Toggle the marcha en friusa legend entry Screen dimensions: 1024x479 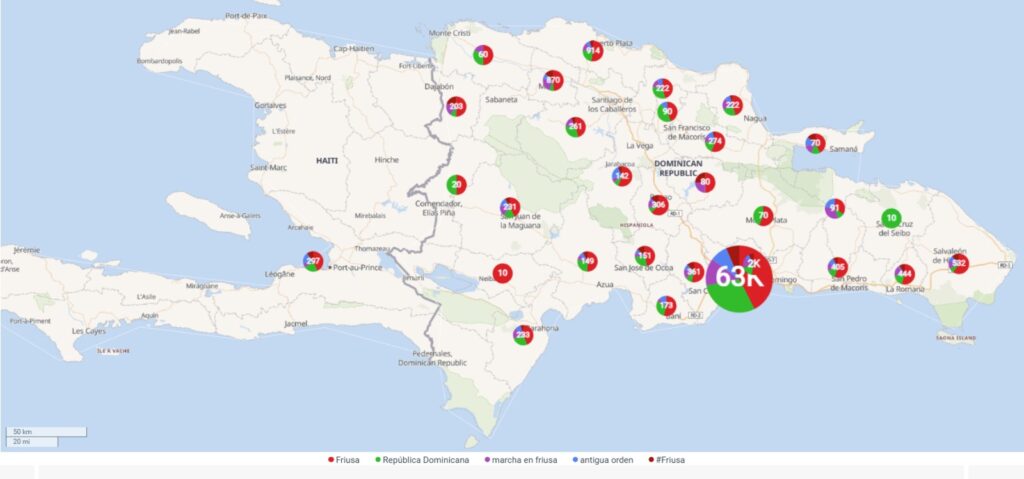point(520,460)
